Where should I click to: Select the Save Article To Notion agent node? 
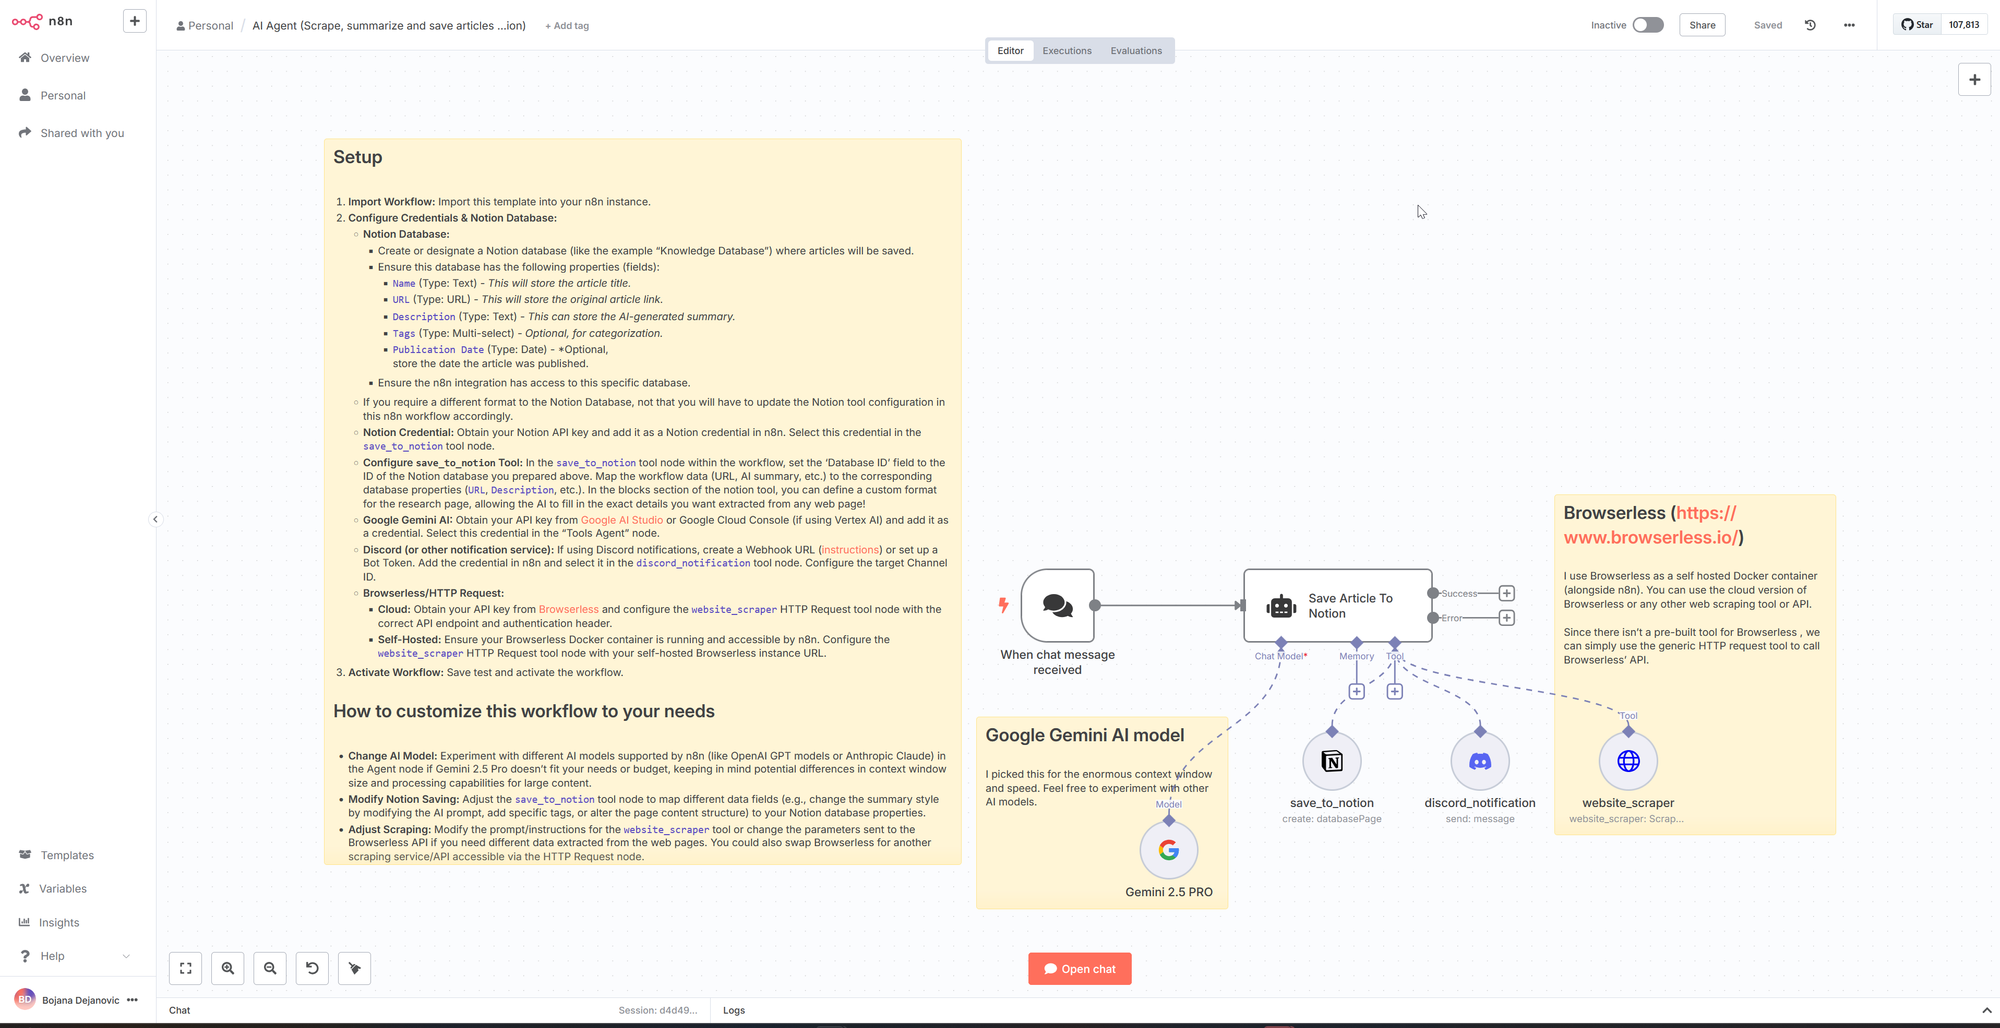point(1338,605)
